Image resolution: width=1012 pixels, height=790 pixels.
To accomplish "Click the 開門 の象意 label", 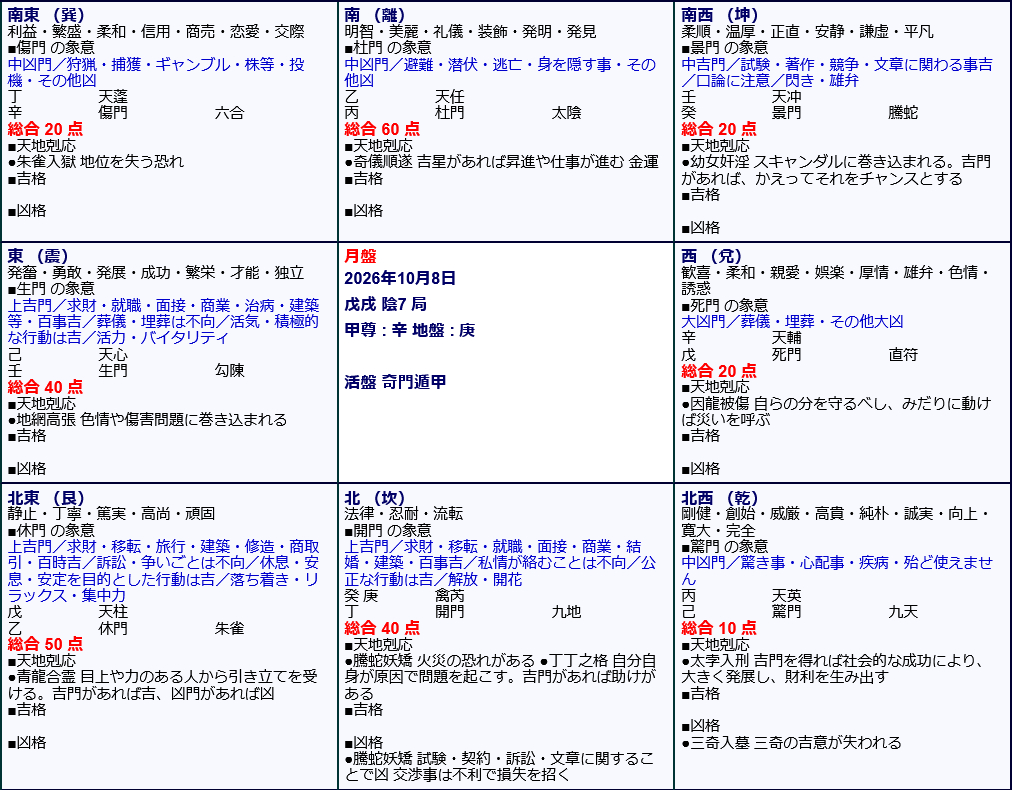I will tap(388, 531).
